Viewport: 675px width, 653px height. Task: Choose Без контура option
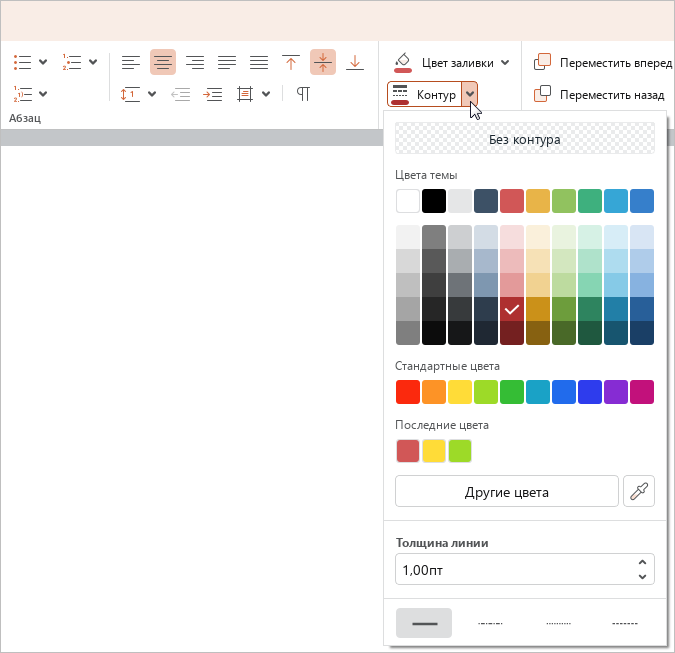[x=525, y=139]
